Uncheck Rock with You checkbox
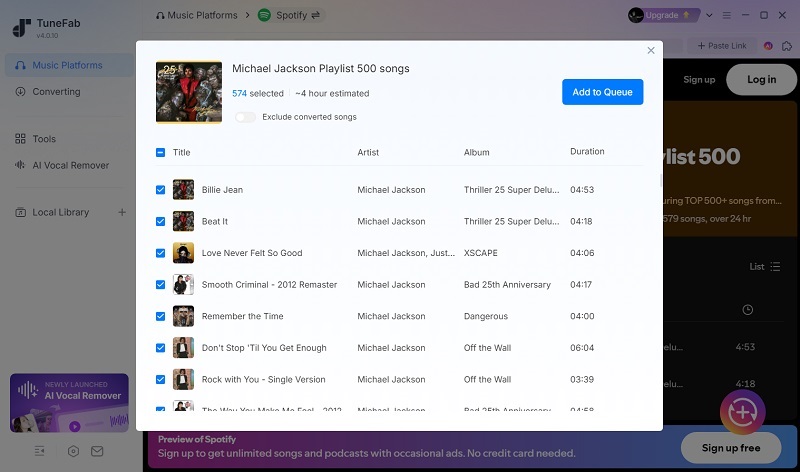The image size is (800, 472). [x=160, y=380]
